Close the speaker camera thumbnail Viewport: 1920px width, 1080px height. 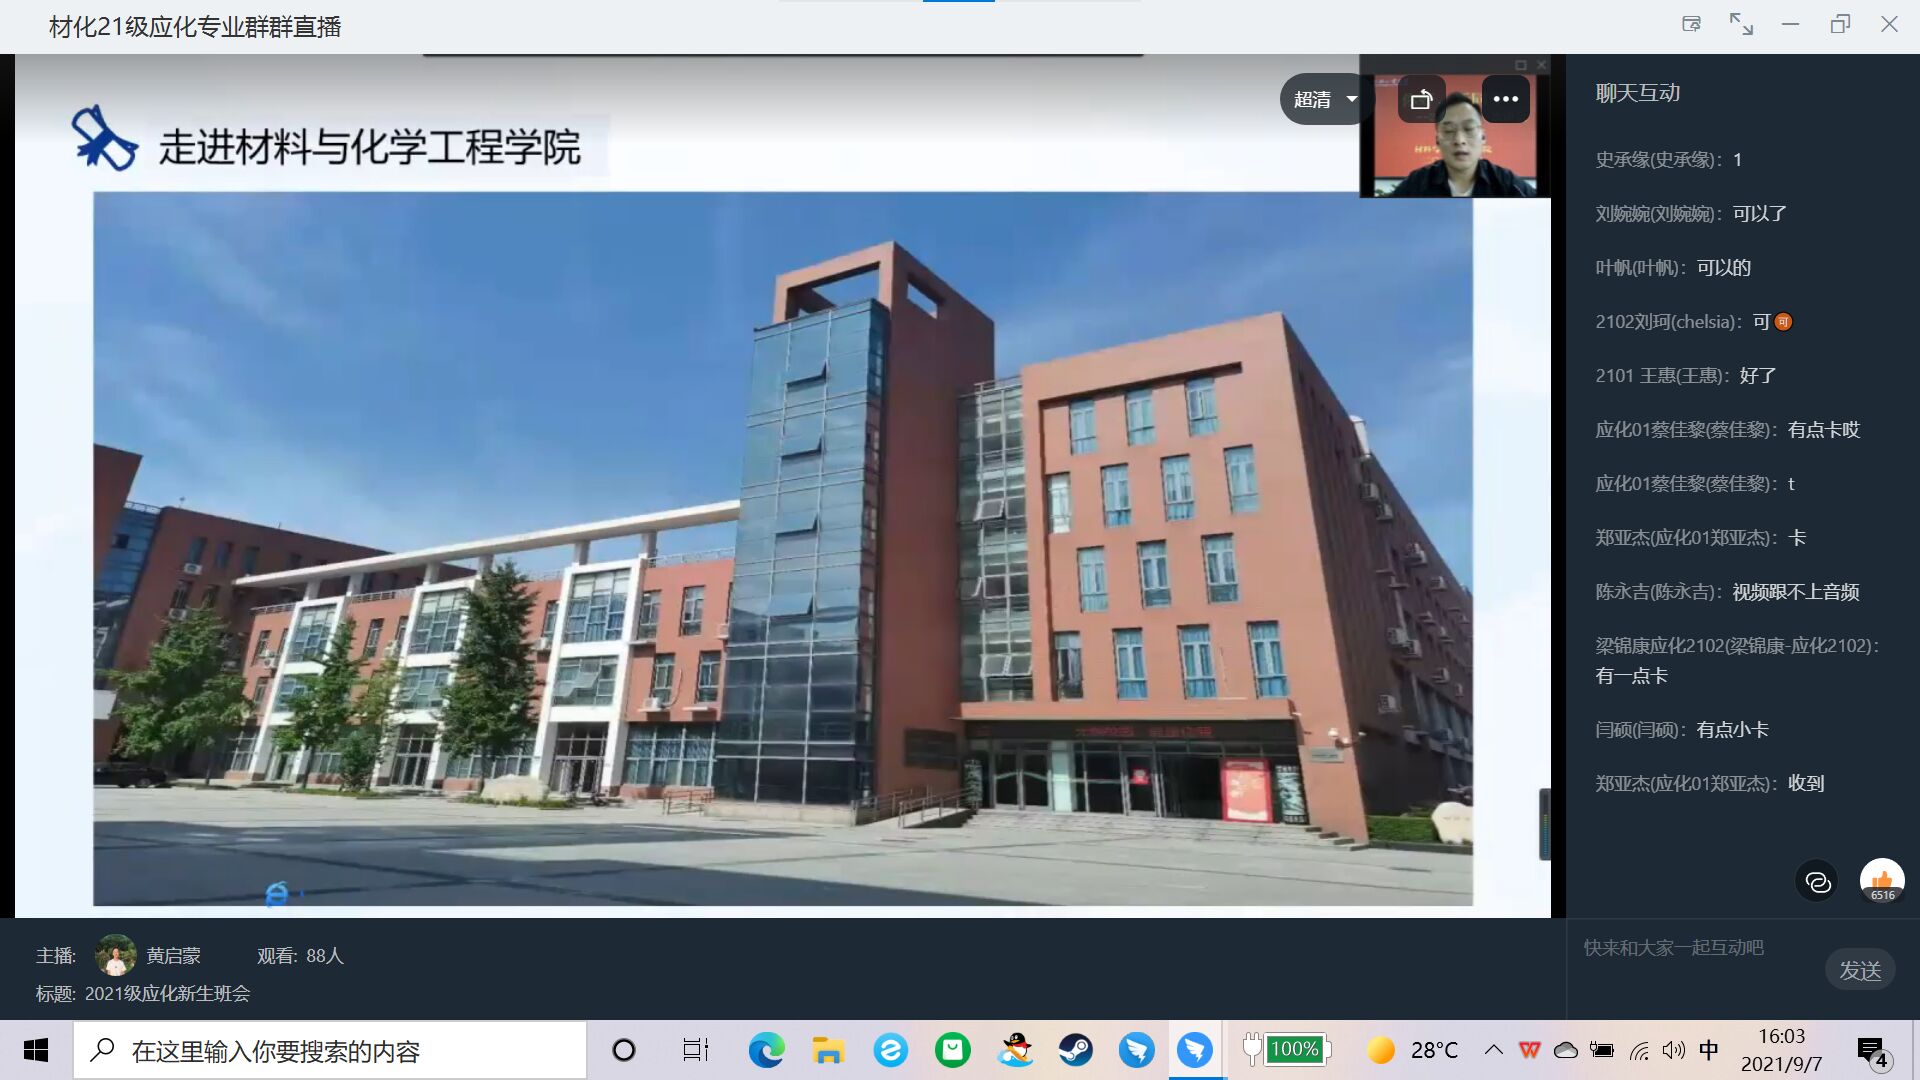[1541, 65]
